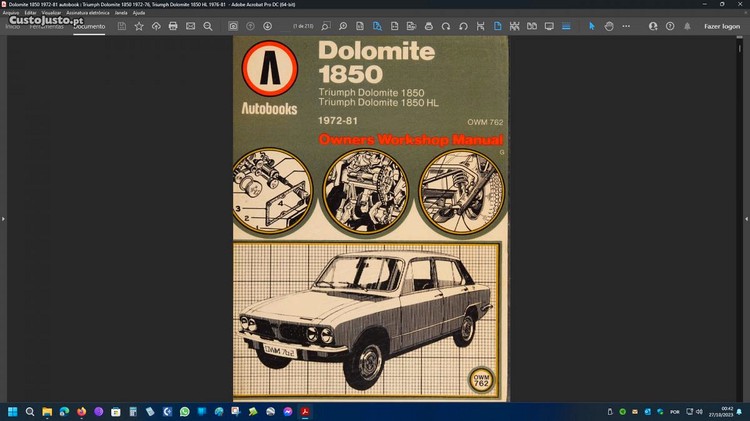Open the Visualizar menu

pyautogui.click(x=50, y=13)
